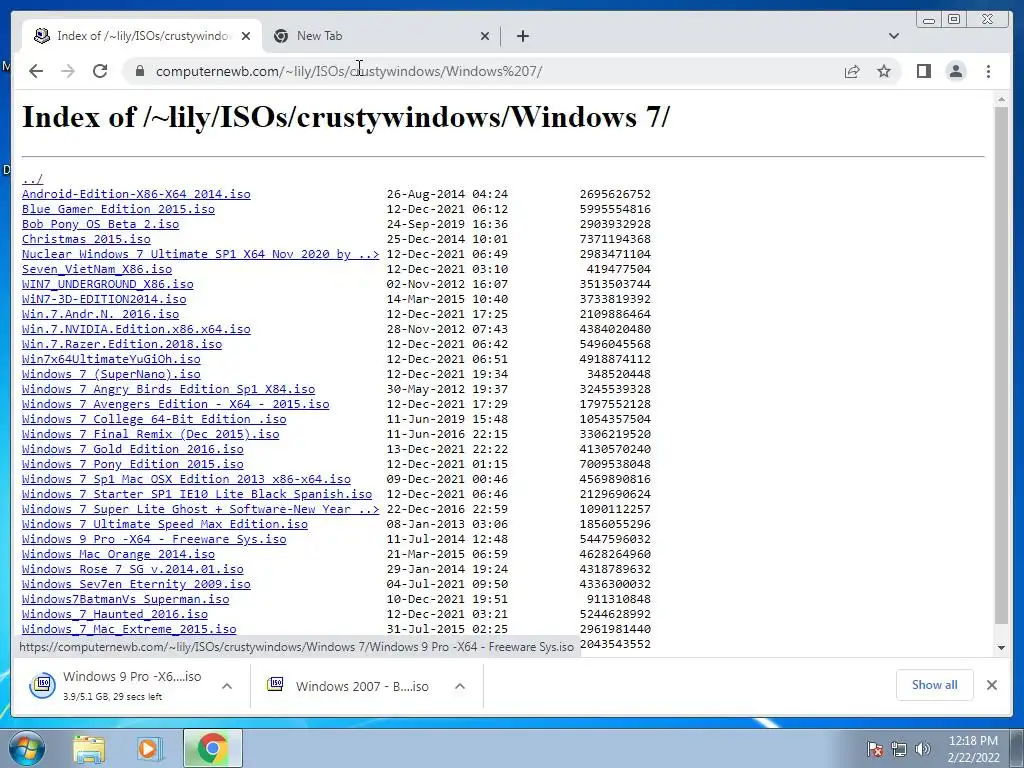Open the Windows Start menu
The image size is (1024, 768).
pos(26,748)
